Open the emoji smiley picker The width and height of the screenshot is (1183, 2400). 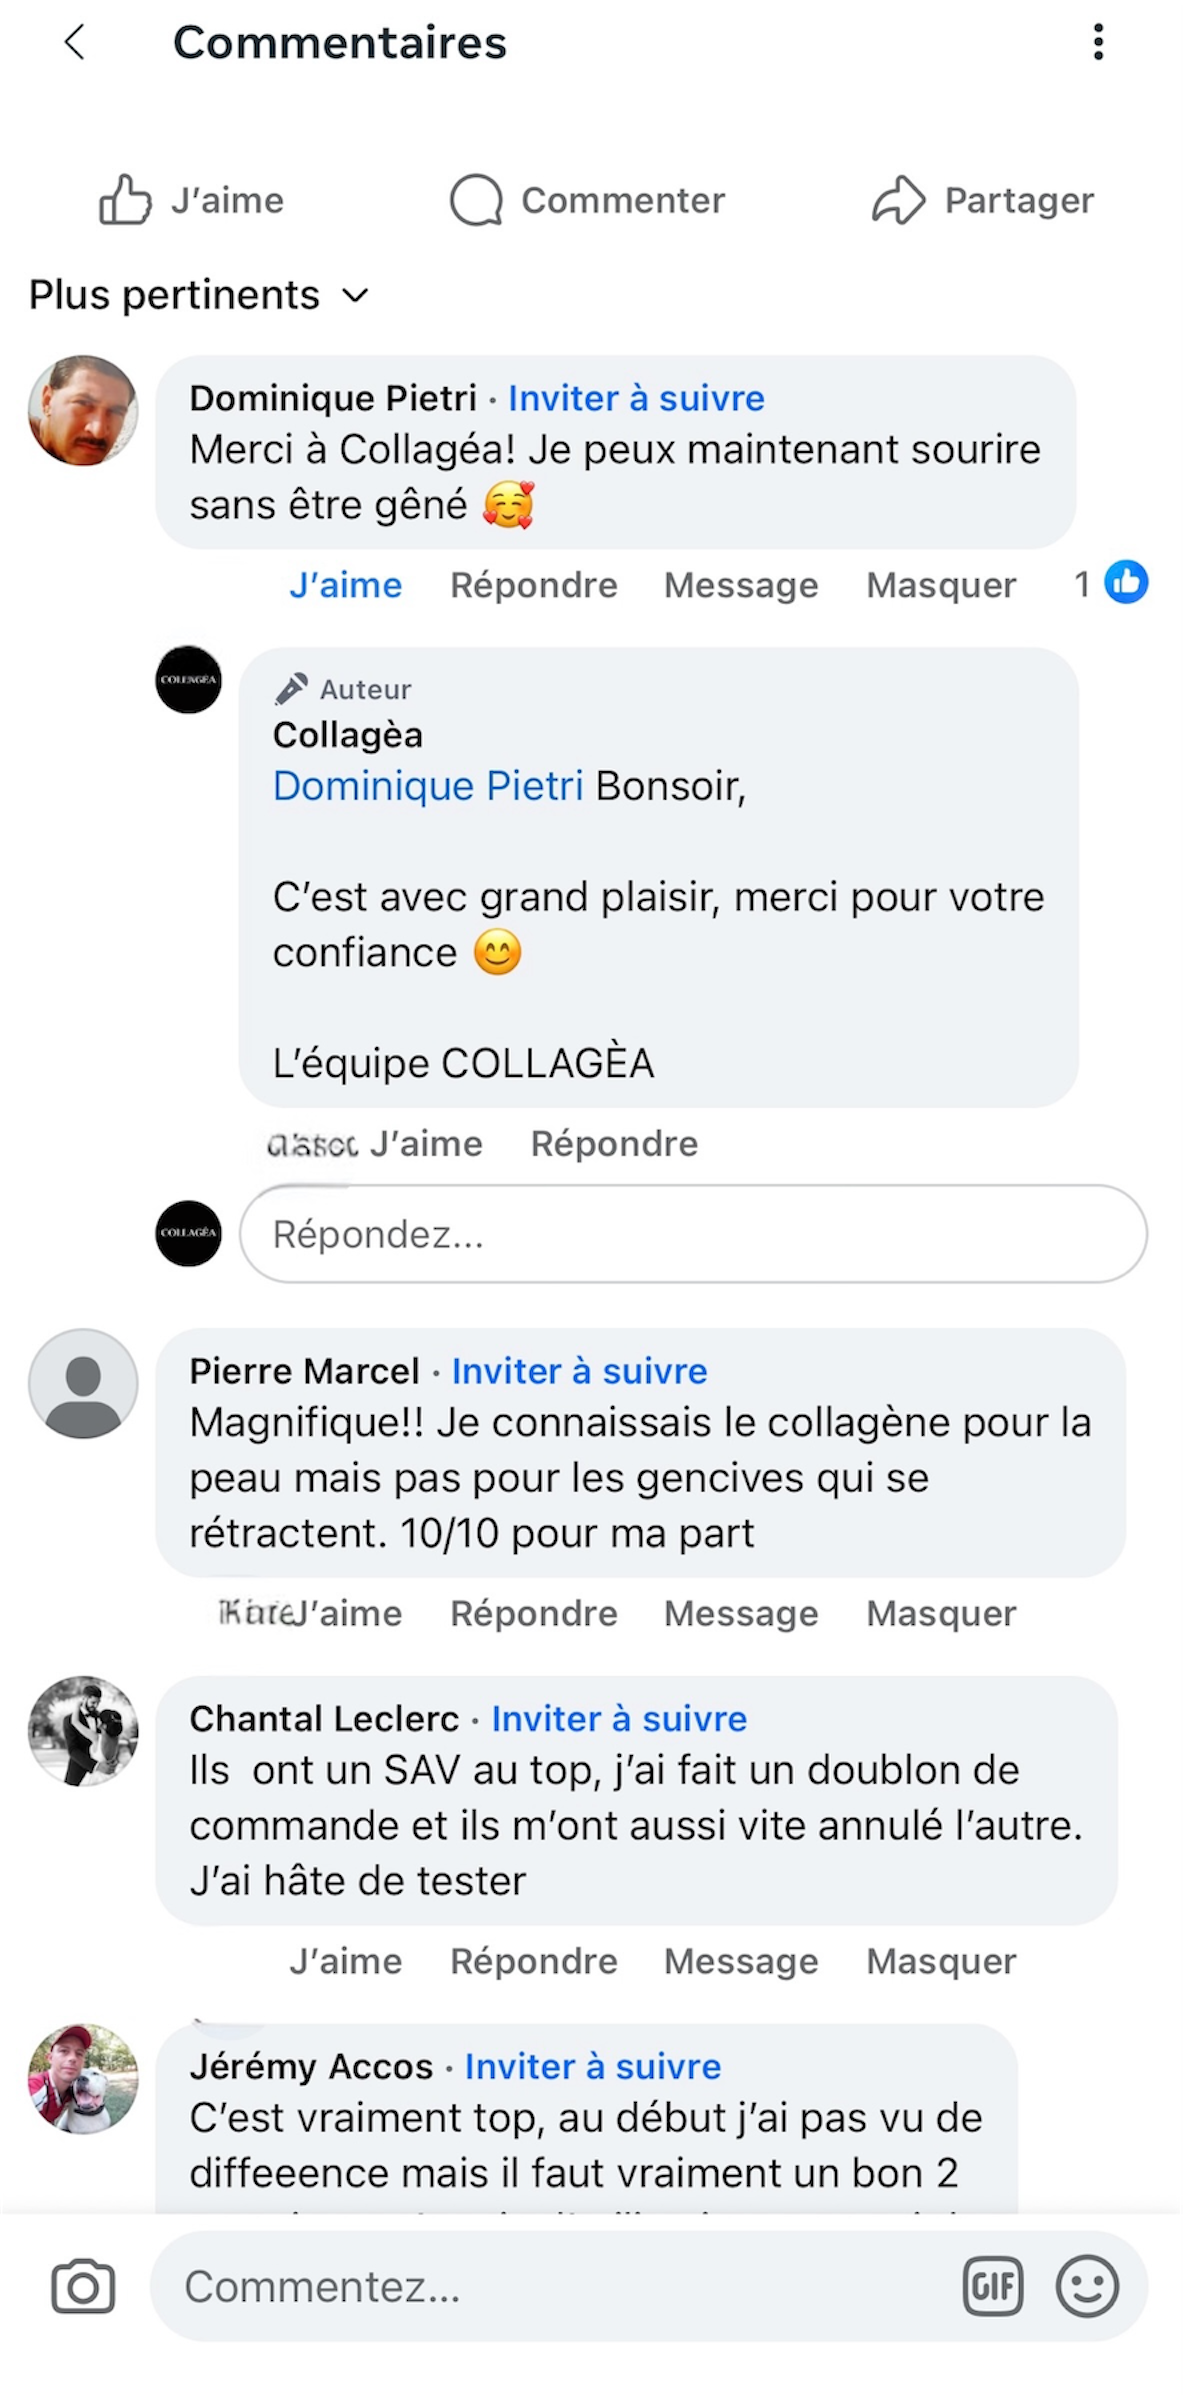coord(1087,2286)
